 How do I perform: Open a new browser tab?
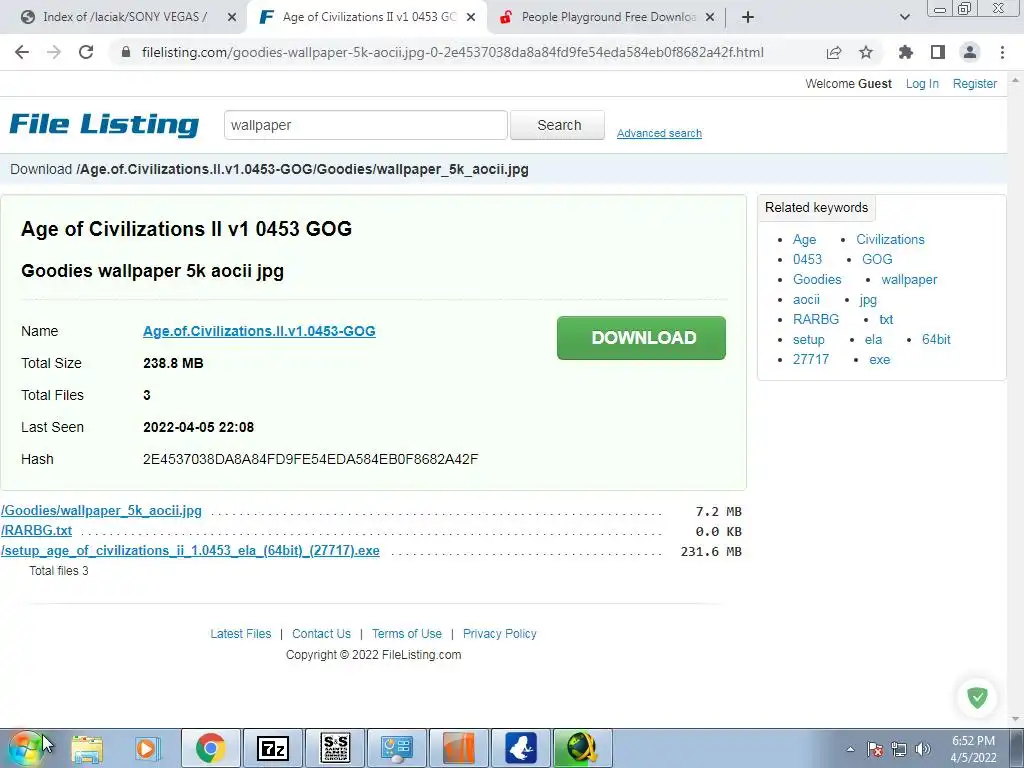[748, 17]
